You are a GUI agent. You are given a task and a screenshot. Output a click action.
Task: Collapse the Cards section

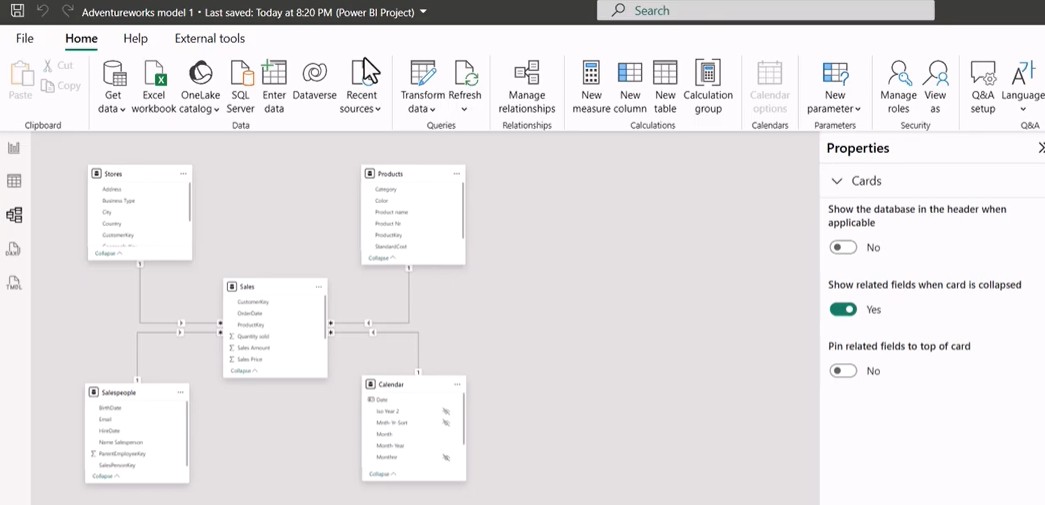[x=837, y=181]
